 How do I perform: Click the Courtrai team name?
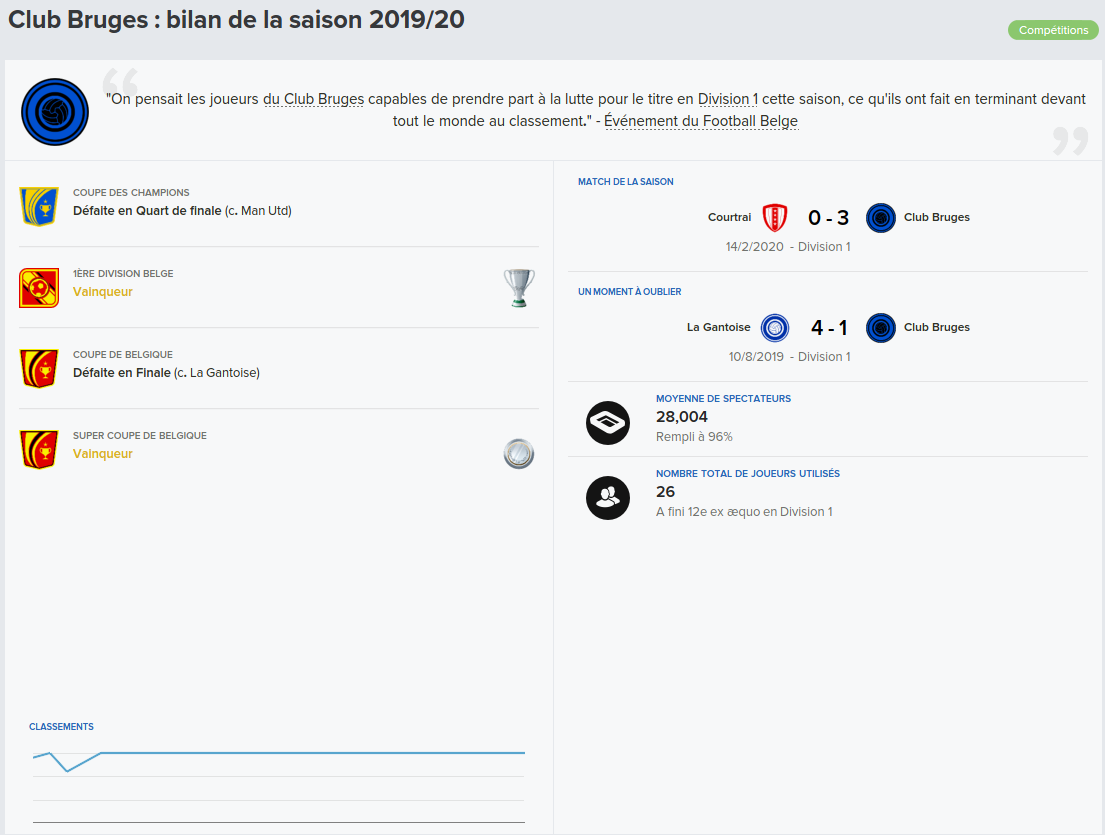729,217
